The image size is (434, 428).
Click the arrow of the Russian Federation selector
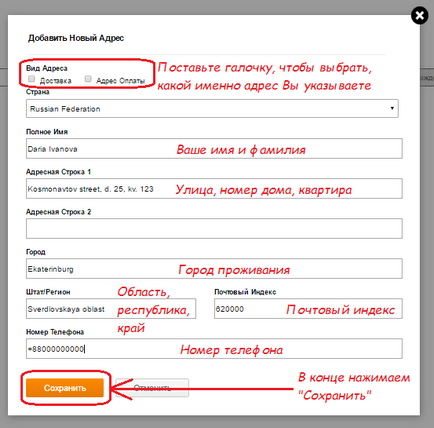[392, 108]
